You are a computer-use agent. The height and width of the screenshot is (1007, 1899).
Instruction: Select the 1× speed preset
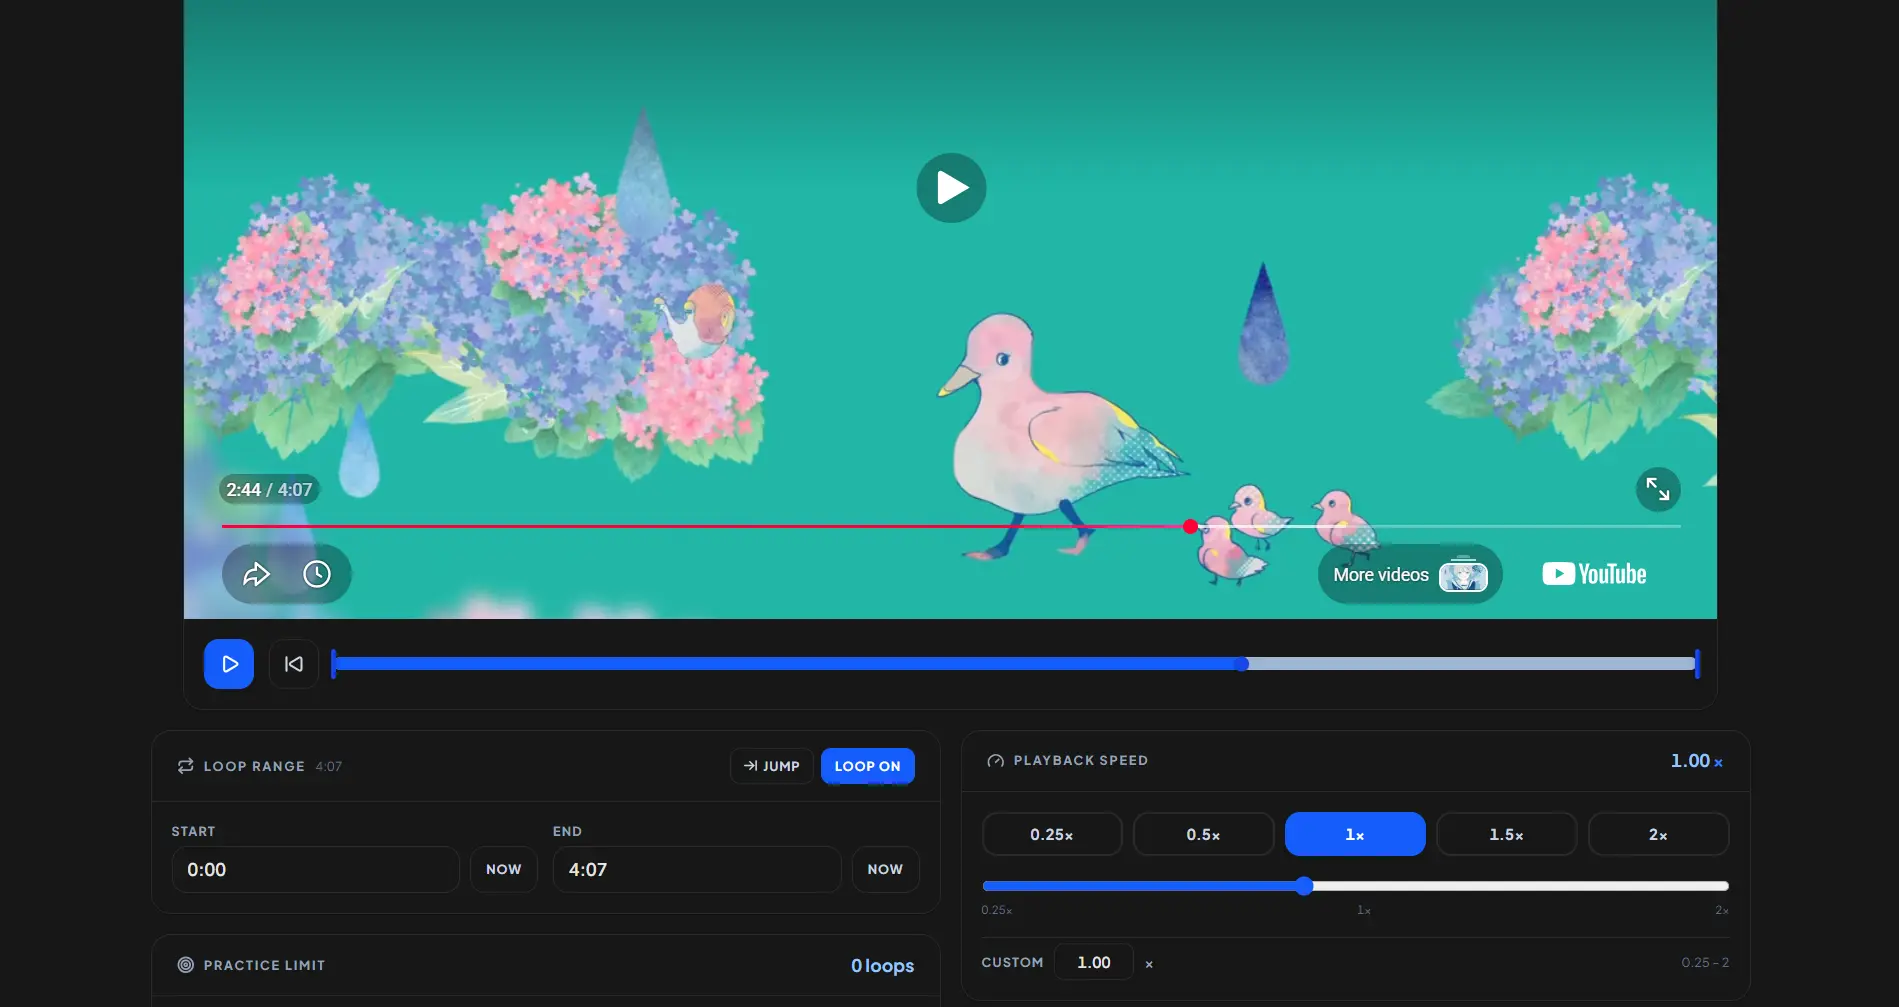[1355, 834]
